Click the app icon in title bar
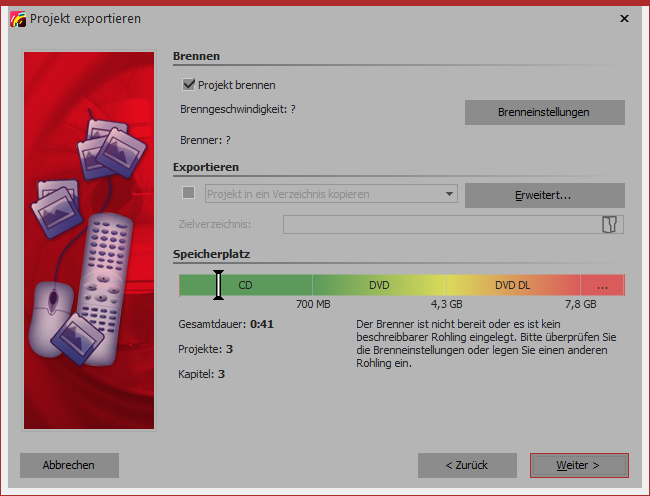 point(17,18)
